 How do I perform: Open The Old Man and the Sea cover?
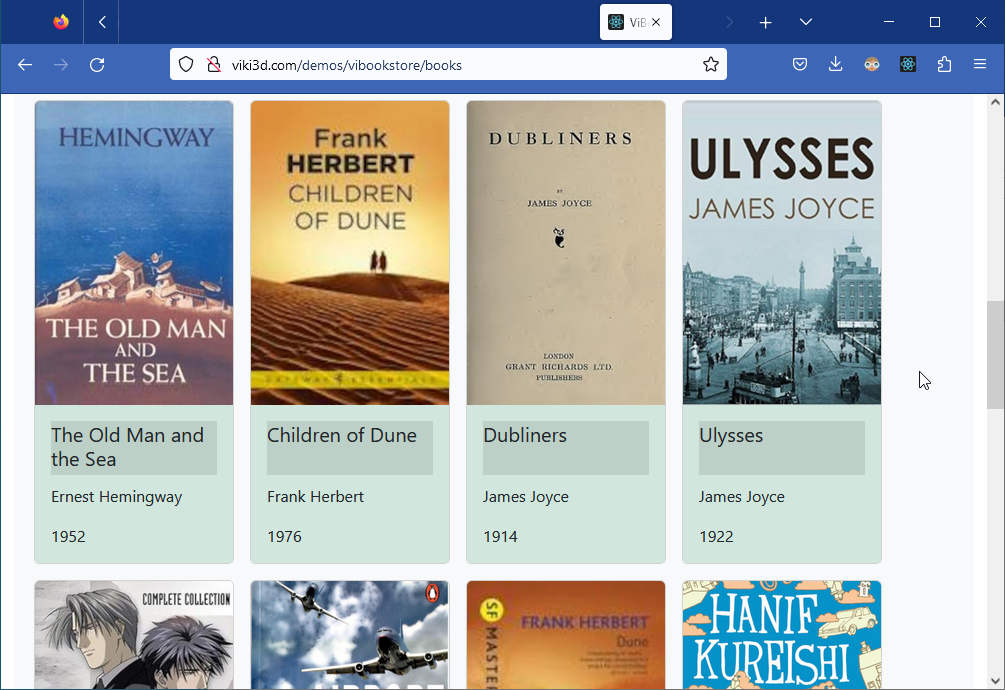pos(134,252)
